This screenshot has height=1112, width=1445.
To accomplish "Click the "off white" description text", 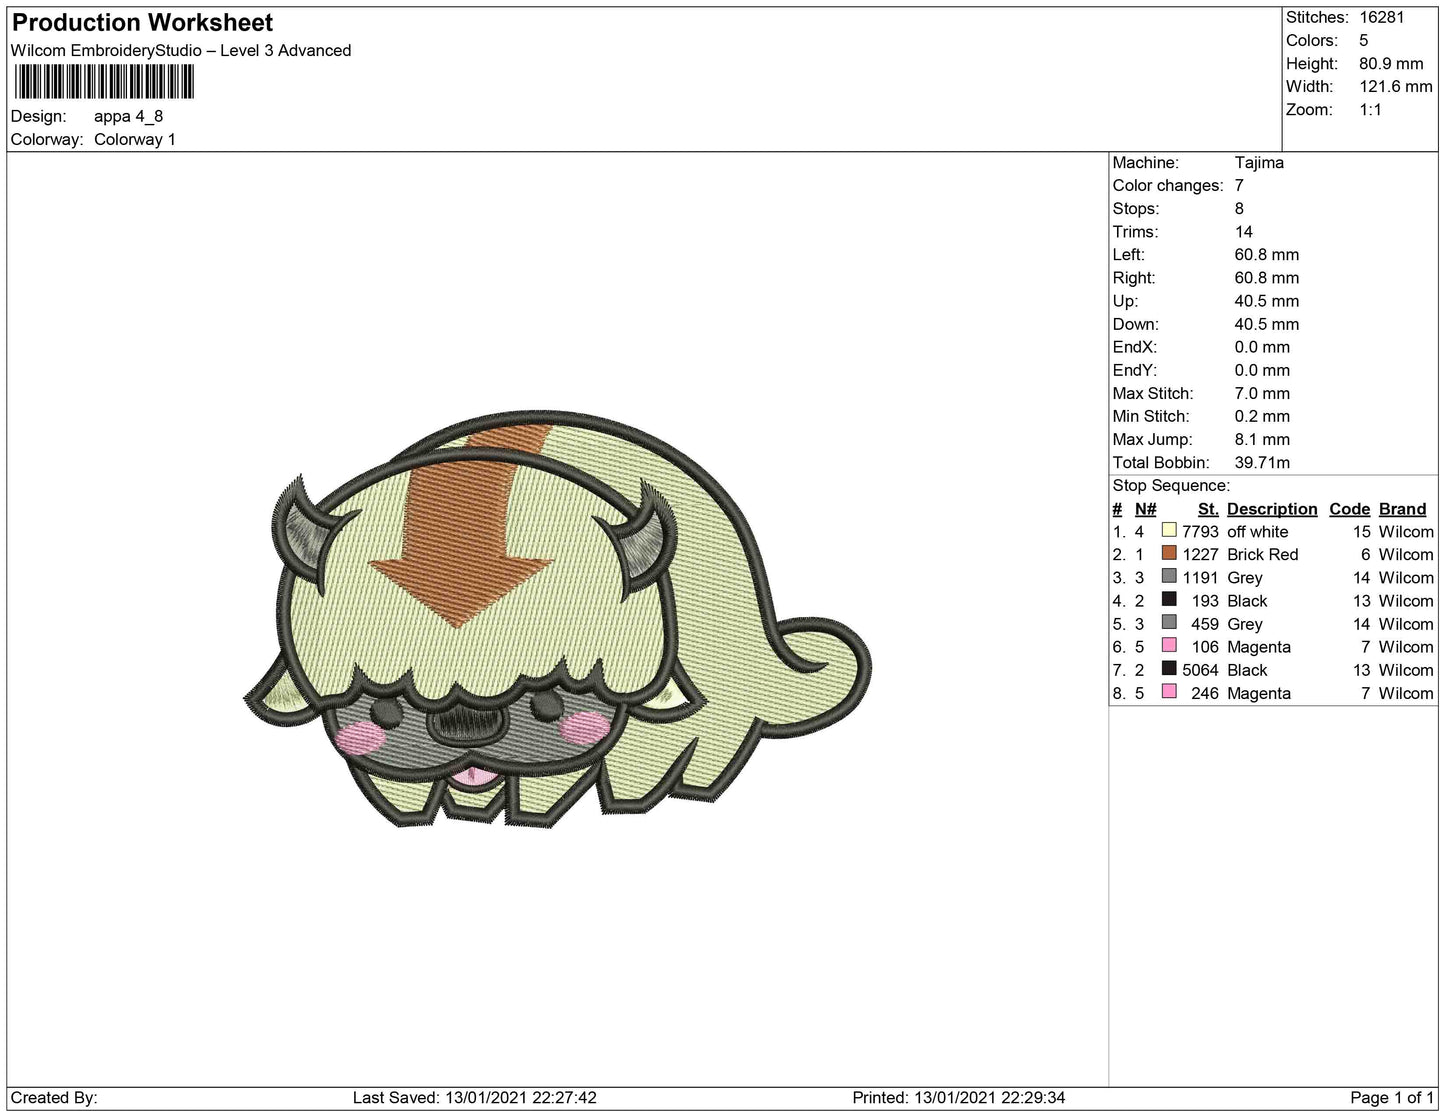I will point(1258,532).
